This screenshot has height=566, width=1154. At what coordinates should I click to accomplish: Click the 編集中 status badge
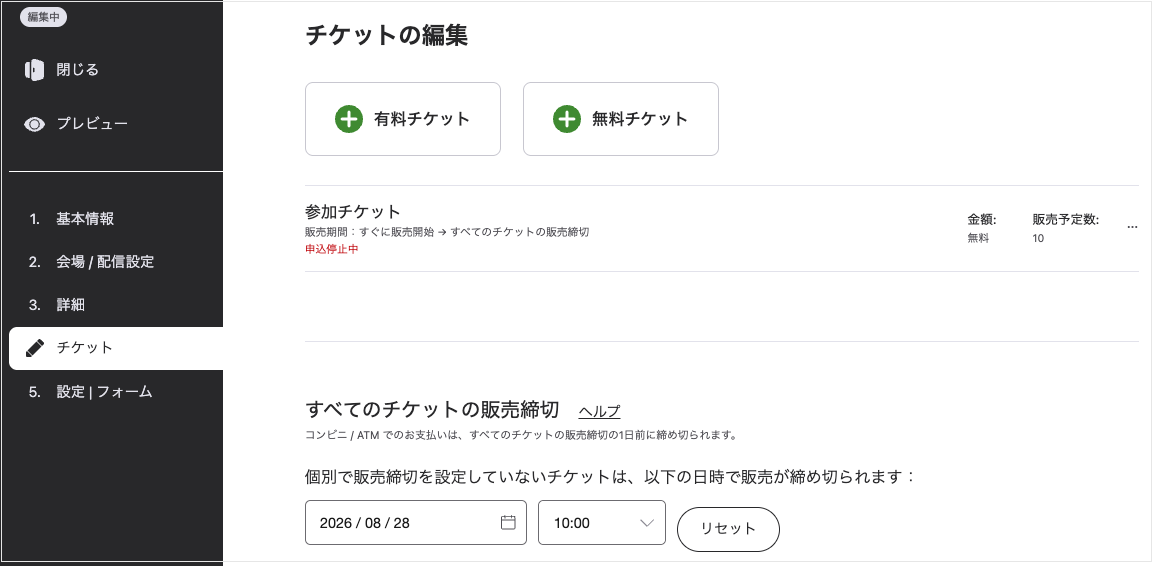(43, 17)
